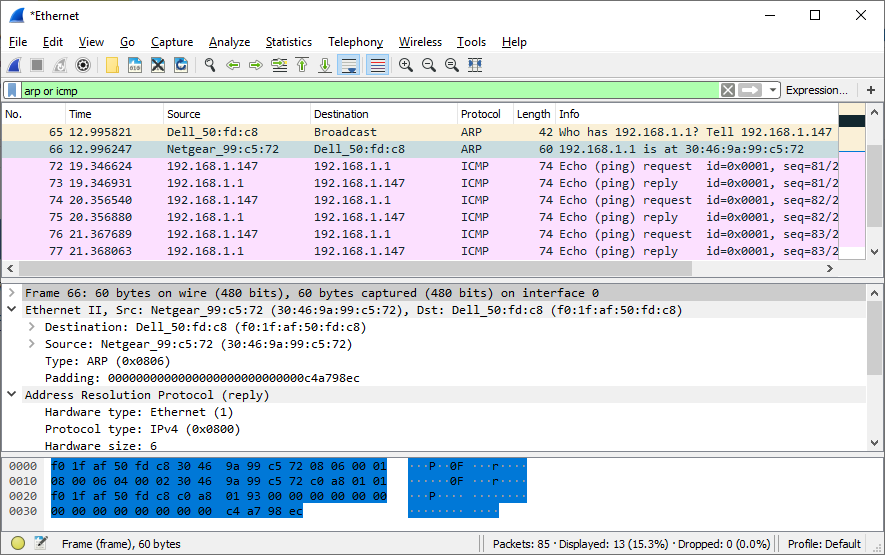Open capture file properties status icon

(41, 544)
